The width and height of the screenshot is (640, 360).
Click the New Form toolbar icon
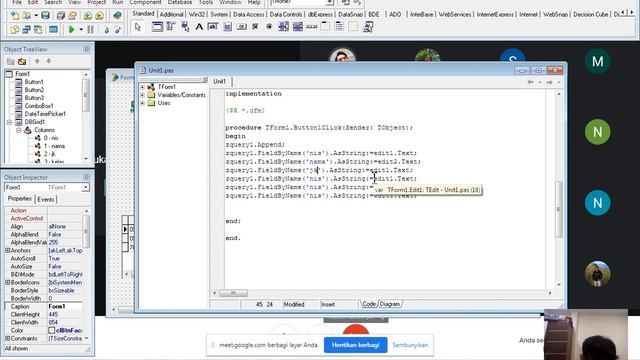[x=53, y=29]
